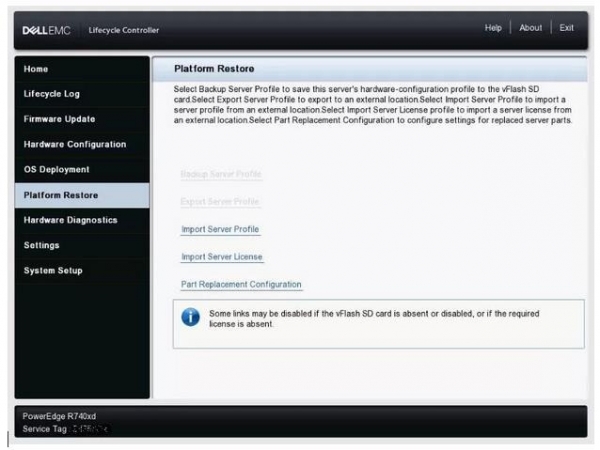This screenshot has height=450, width=600.
Task: Click disabled Export Server Profile link
Action: point(220,202)
